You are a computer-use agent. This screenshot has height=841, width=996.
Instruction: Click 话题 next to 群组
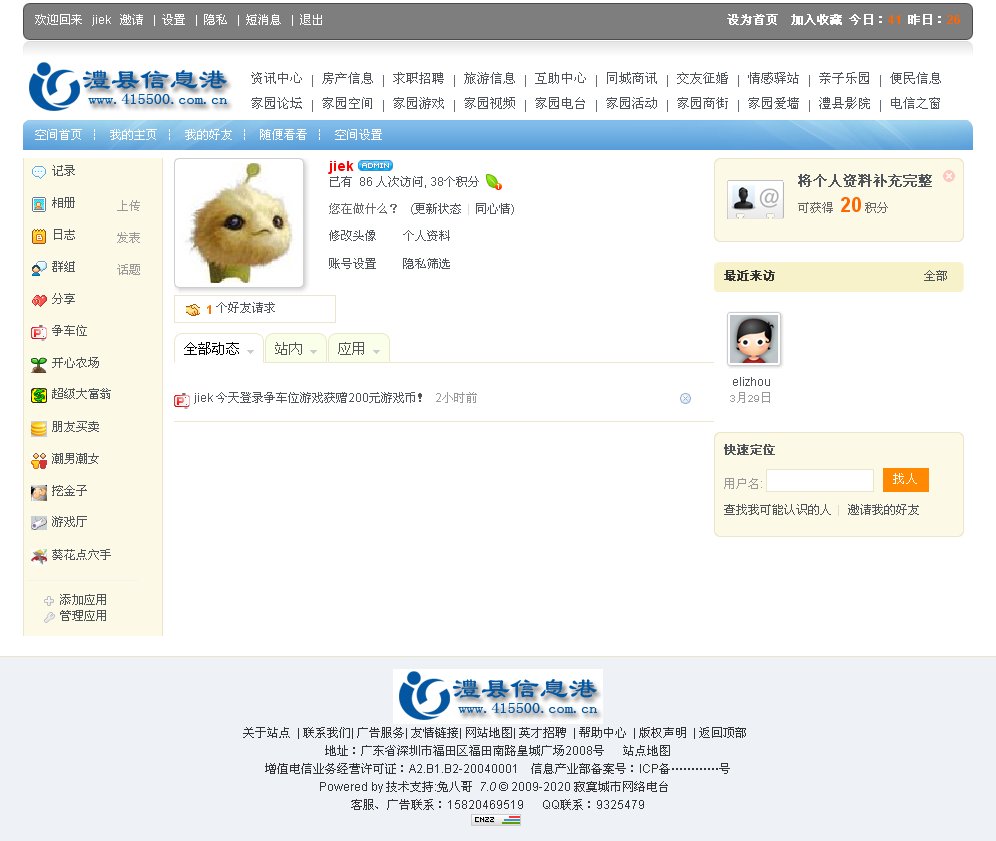128,269
